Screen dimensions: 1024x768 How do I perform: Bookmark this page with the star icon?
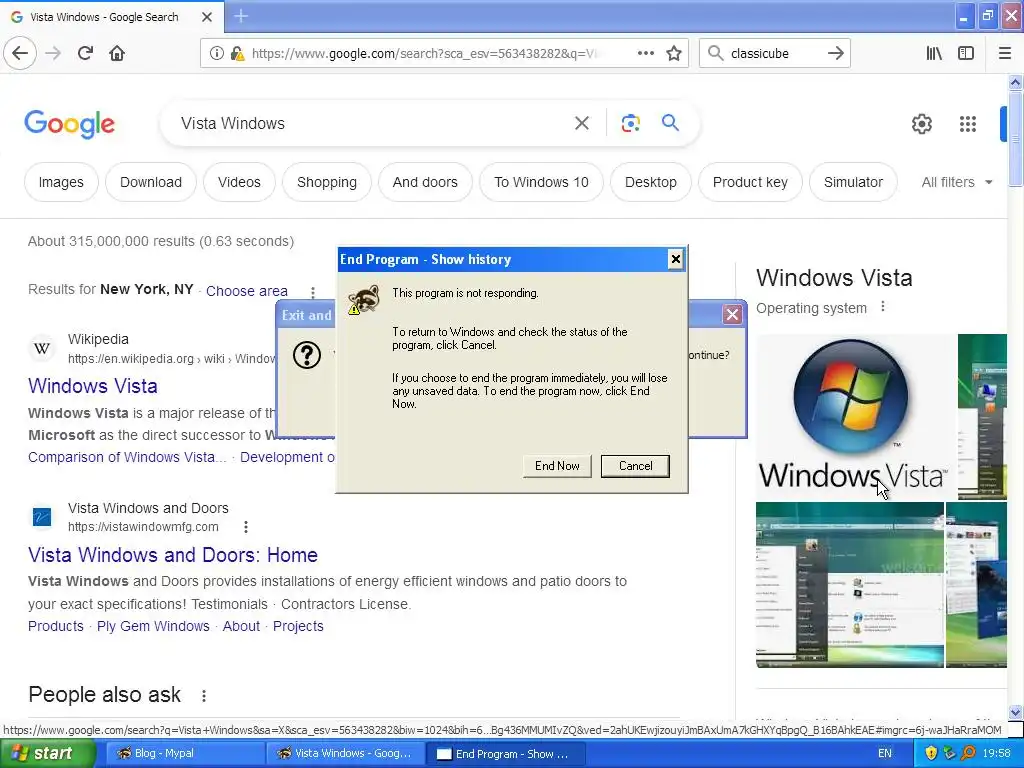[x=674, y=53]
